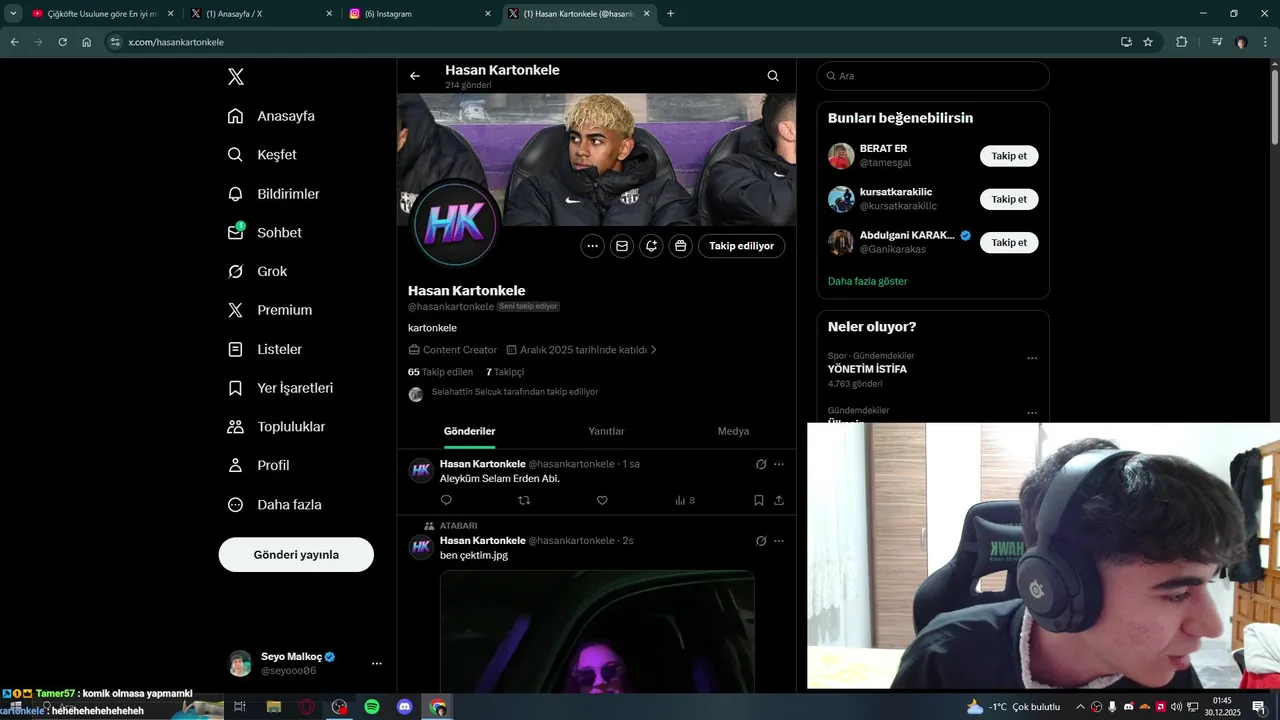Open Listeler in the sidebar

tap(264, 349)
